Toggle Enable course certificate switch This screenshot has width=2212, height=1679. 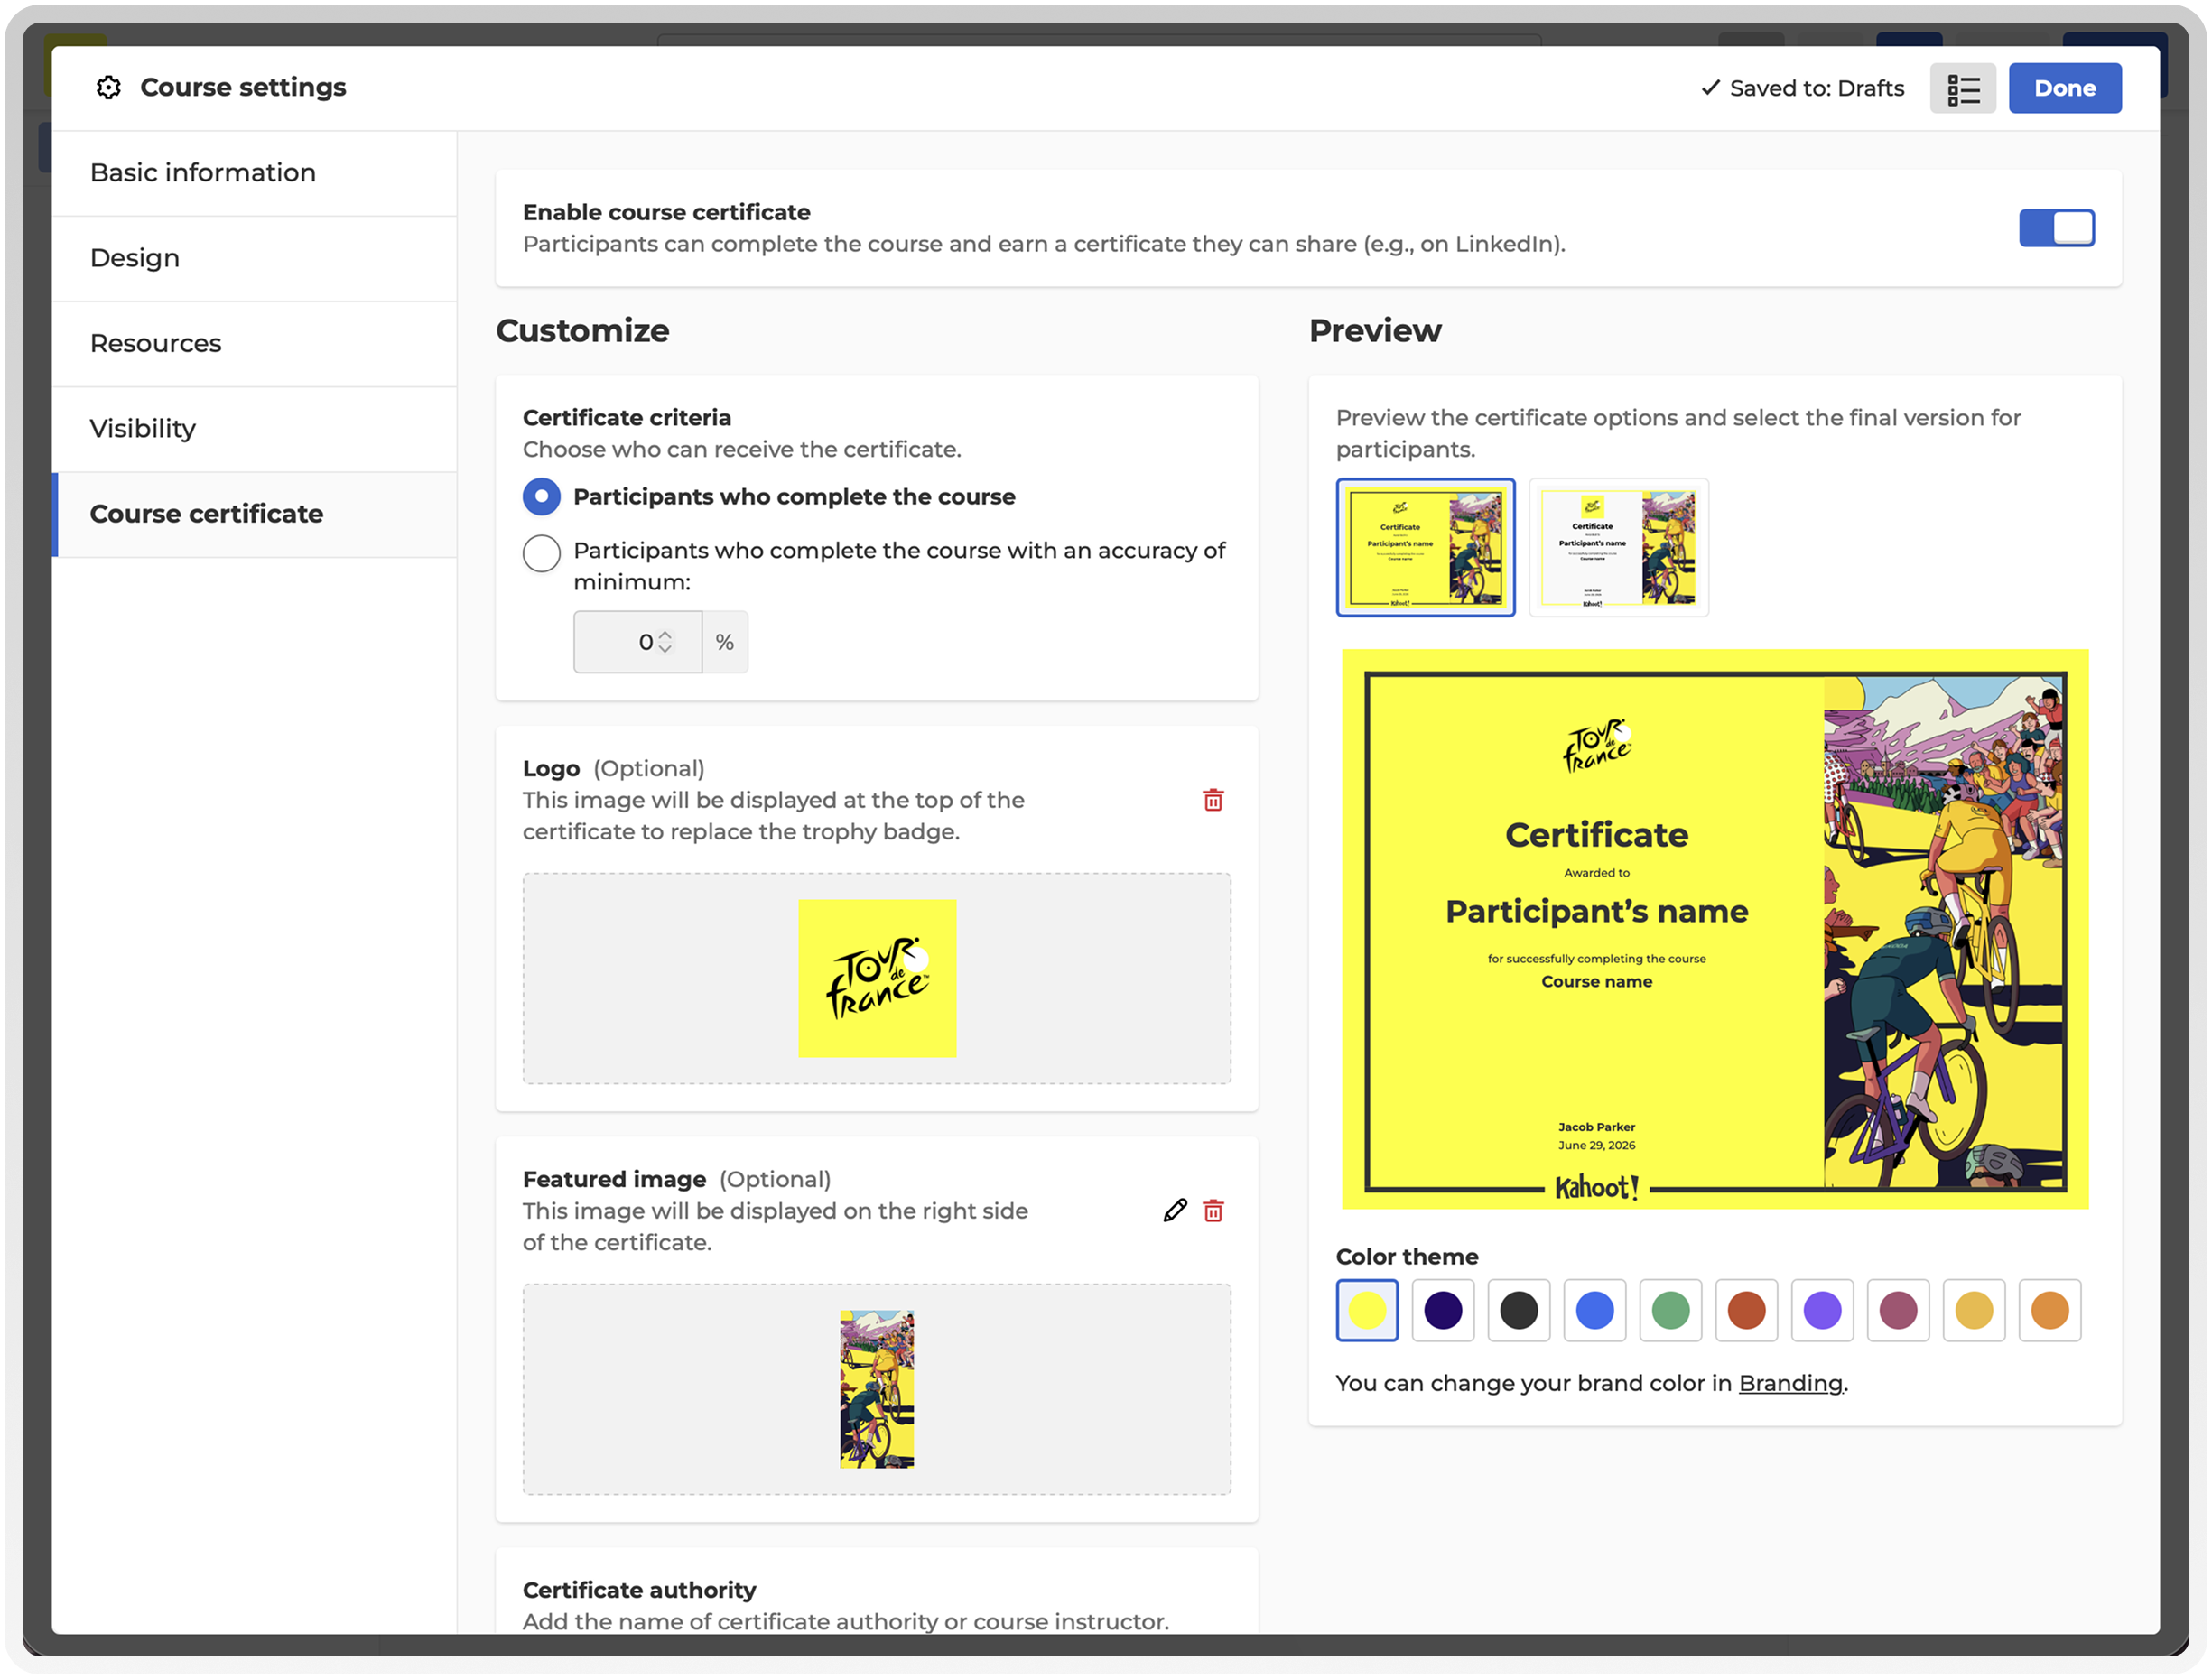2056,228
